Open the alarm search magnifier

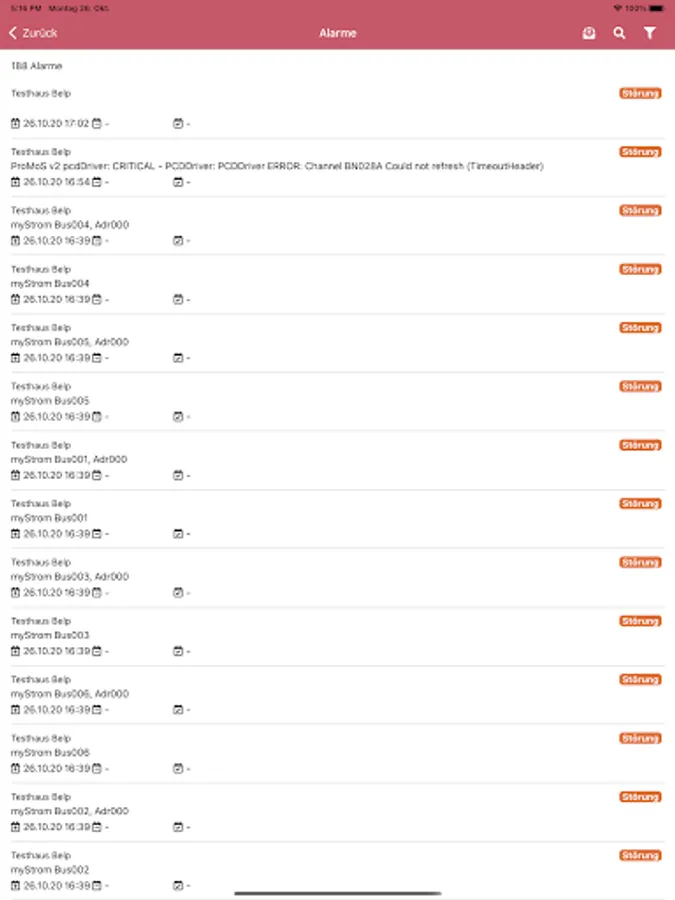(x=619, y=33)
